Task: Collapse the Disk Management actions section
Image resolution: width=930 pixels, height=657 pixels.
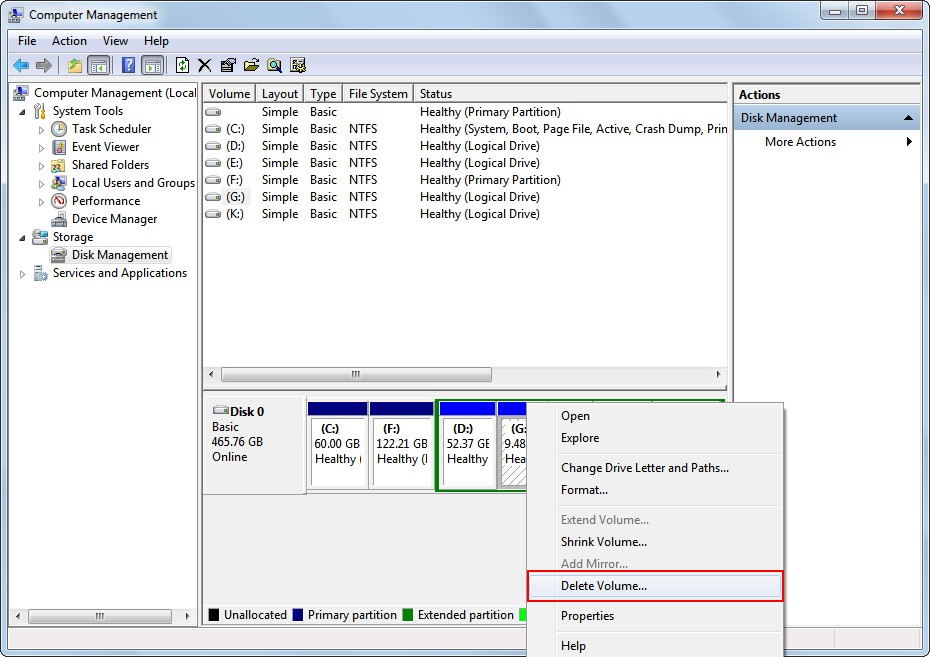Action: pos(908,118)
